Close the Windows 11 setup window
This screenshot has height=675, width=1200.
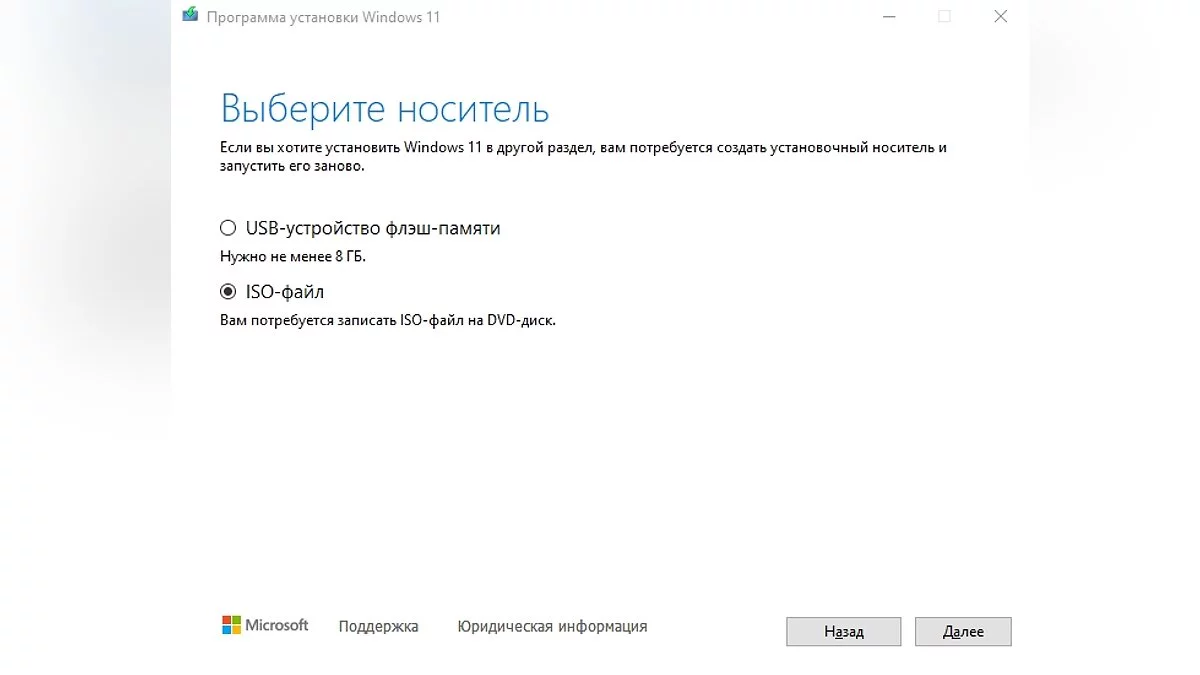(1000, 16)
